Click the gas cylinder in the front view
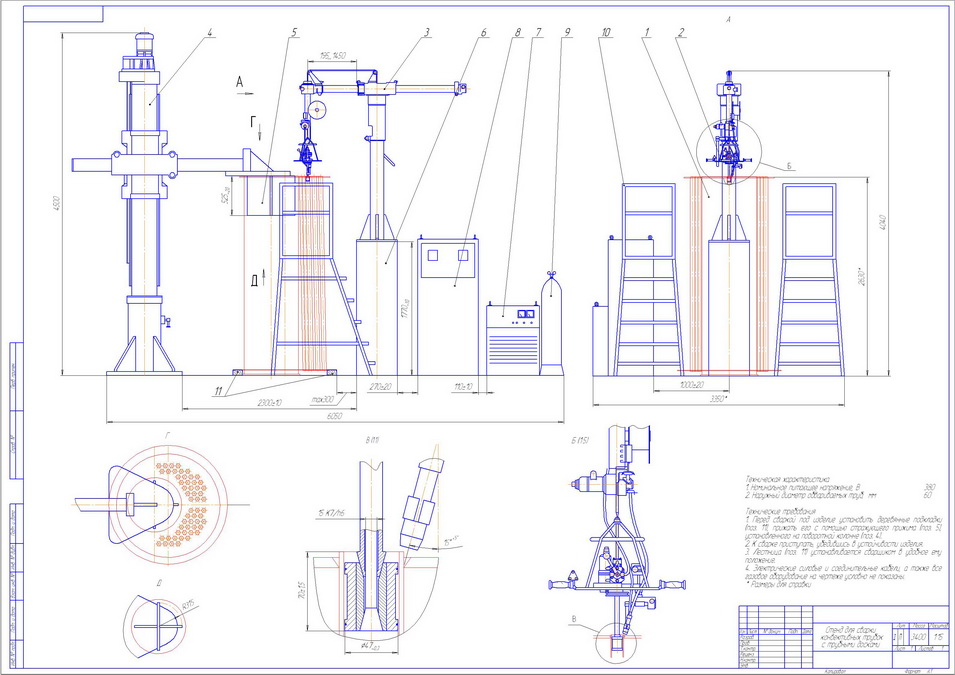The width and height of the screenshot is (955, 675). 552,323
